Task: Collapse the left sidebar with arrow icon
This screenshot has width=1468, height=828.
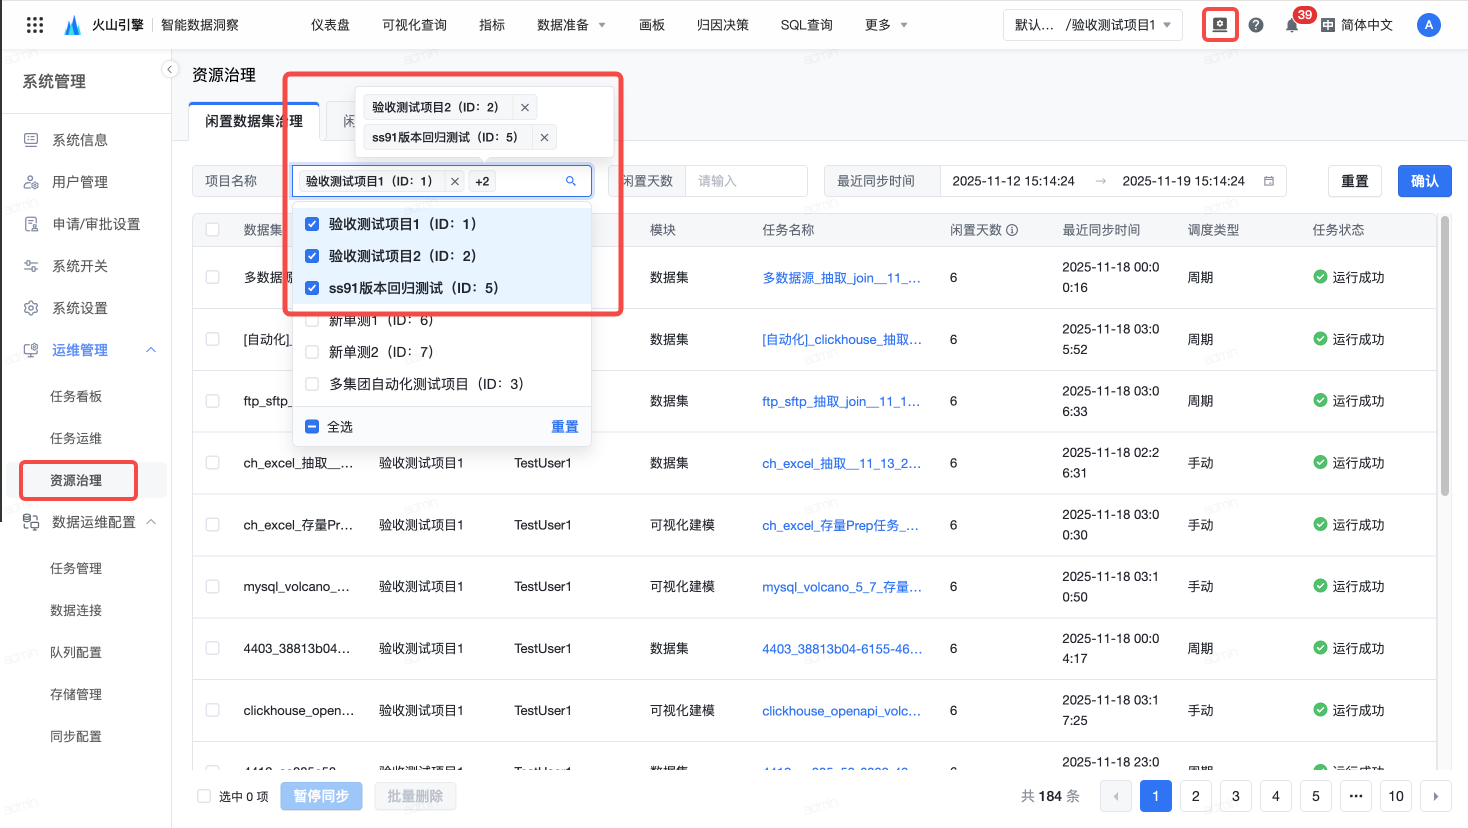Action: (170, 69)
